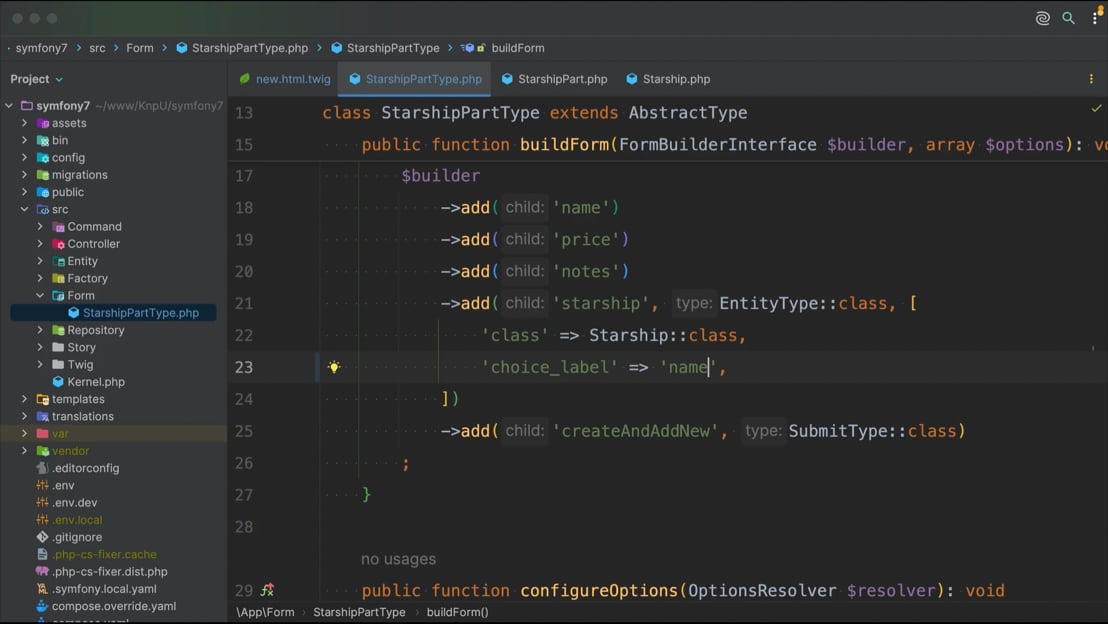This screenshot has height=624, width=1108.
Task: Select the .env.local file in the tree
Action: coord(76,520)
